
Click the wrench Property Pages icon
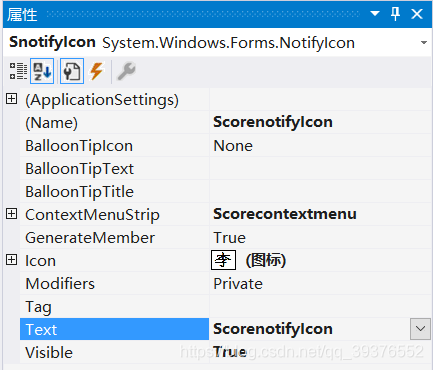point(126,71)
